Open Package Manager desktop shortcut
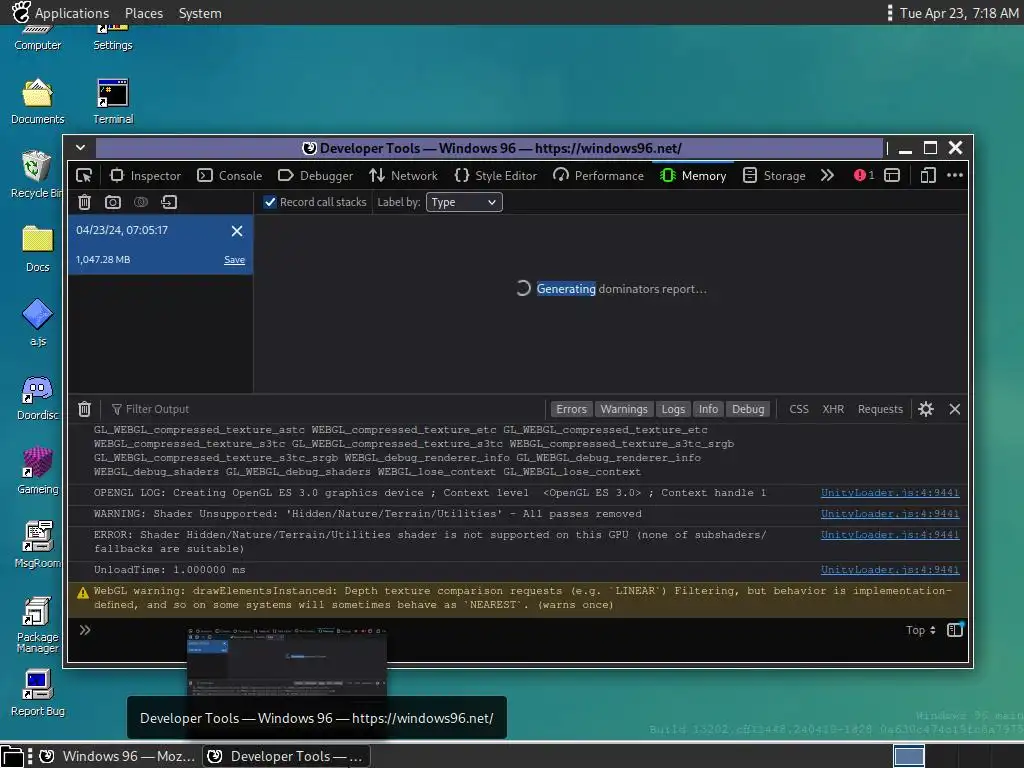The width and height of the screenshot is (1024, 768). (x=37, y=624)
